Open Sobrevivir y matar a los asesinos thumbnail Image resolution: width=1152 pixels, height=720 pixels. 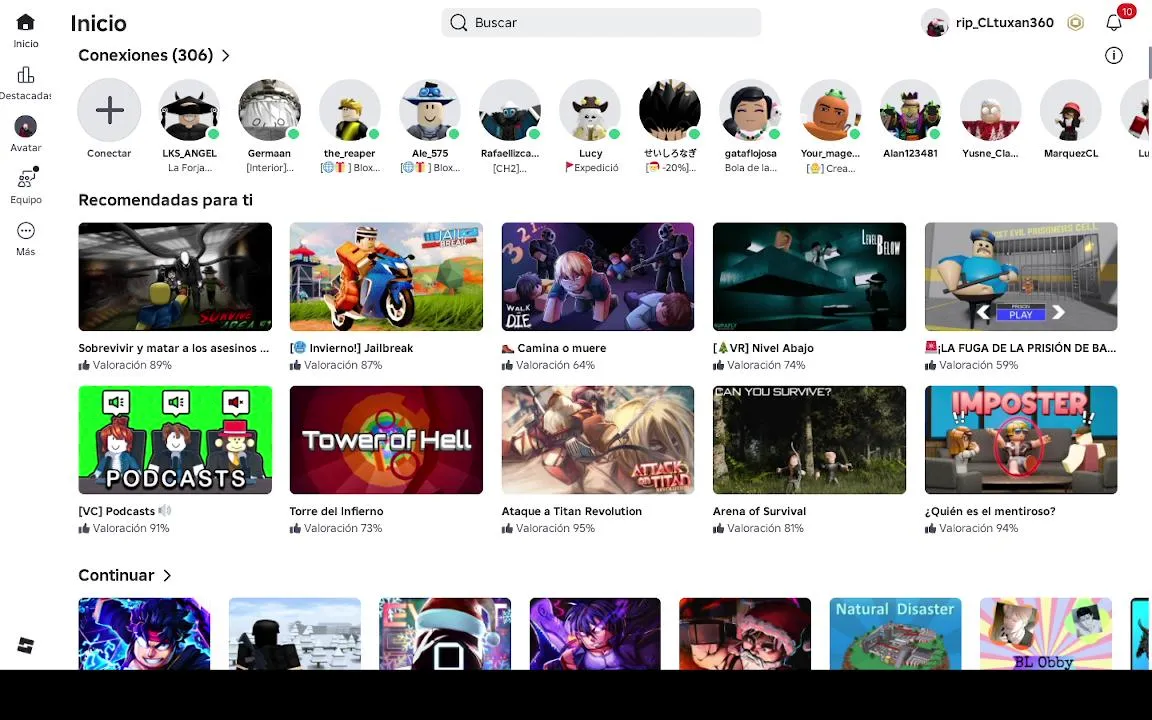175,277
